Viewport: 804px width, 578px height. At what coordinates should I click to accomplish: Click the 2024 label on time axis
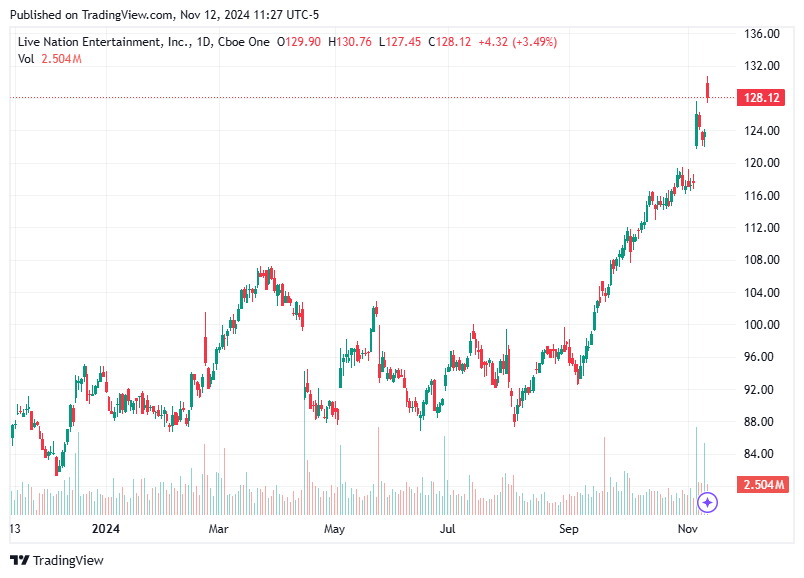(106, 529)
